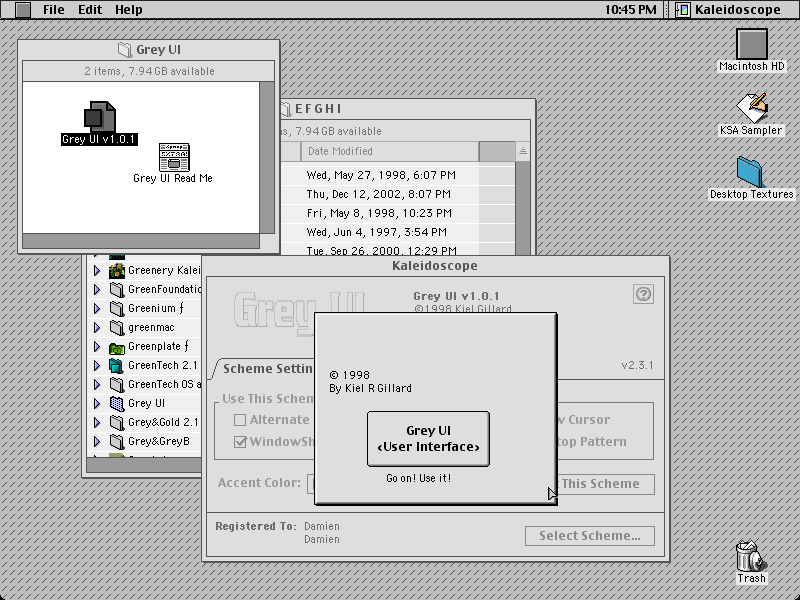Screen dimensions: 800x600
Task: Click the Kaleidoscope application menu icon
Action: tap(683, 10)
